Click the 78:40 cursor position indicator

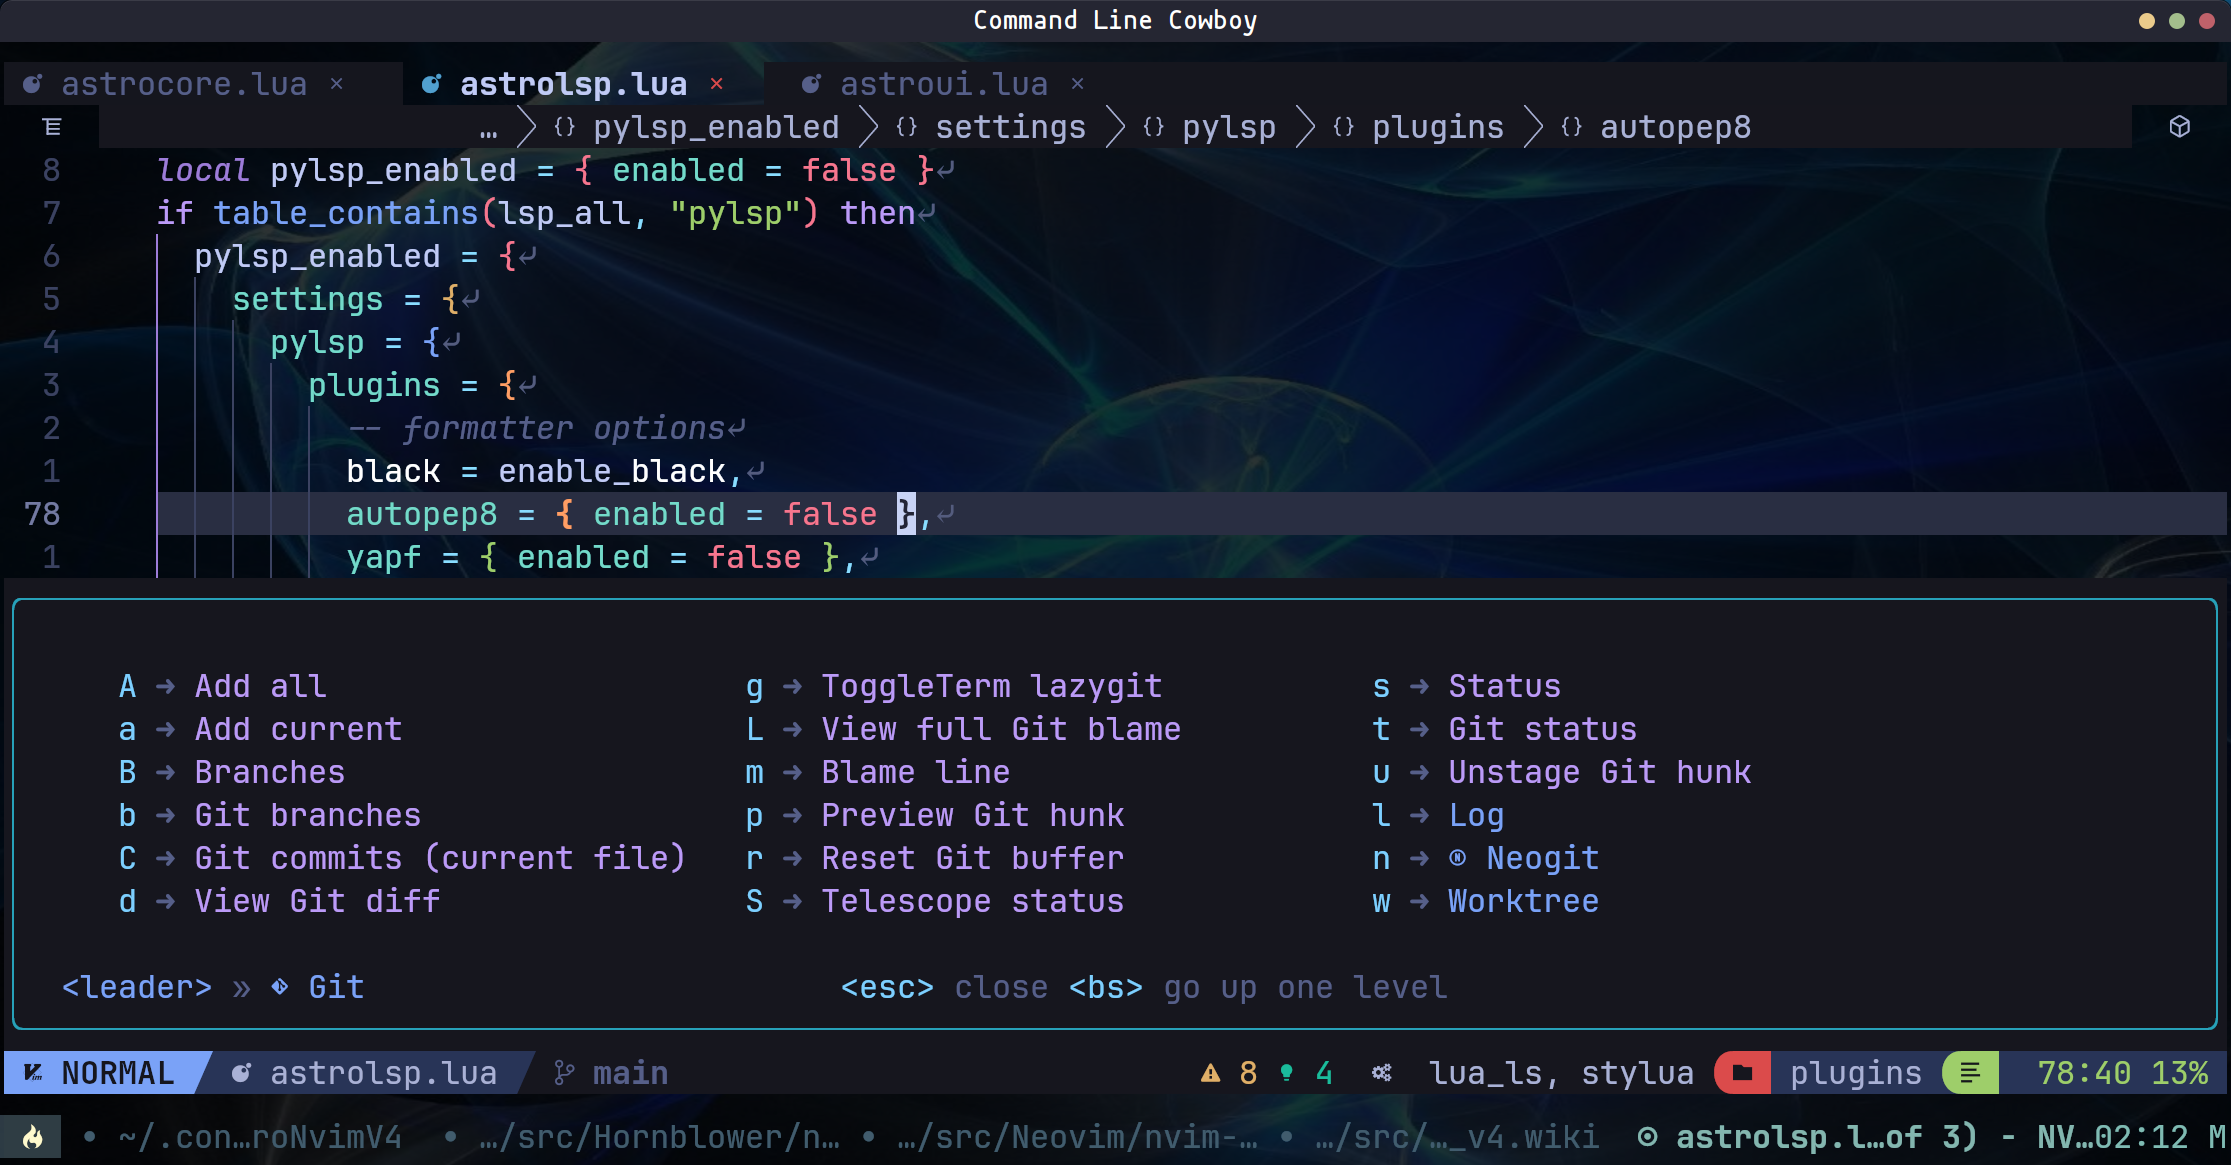click(2084, 1073)
